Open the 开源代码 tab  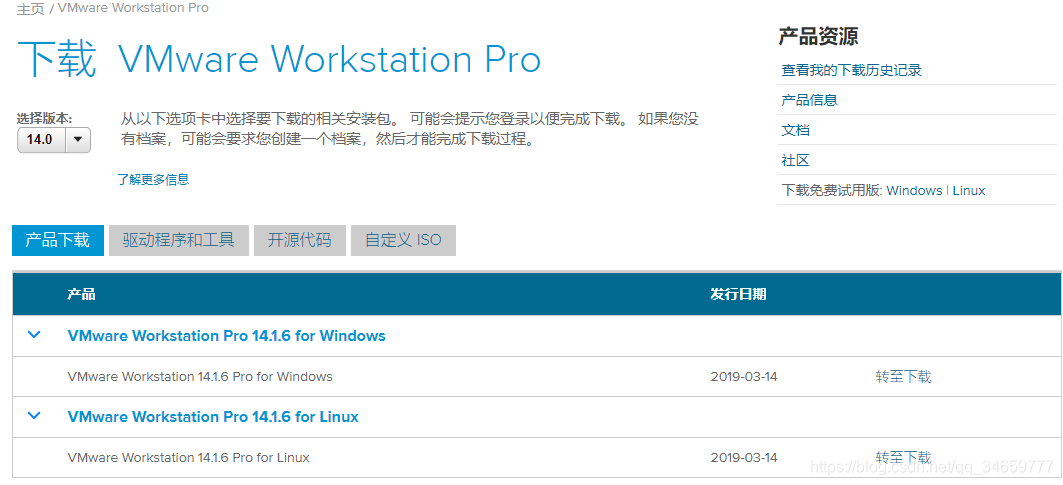coord(300,240)
